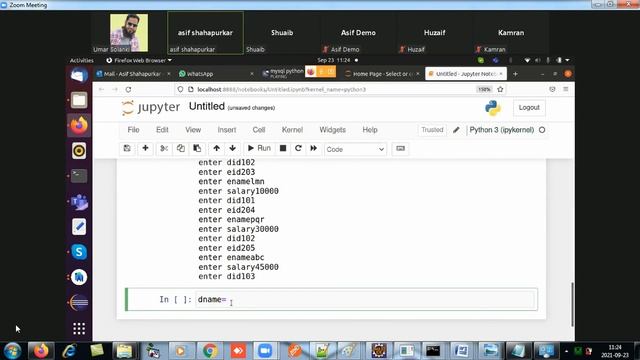
Task: Open the Firefox Web Browser app menu
Action: tap(139, 60)
